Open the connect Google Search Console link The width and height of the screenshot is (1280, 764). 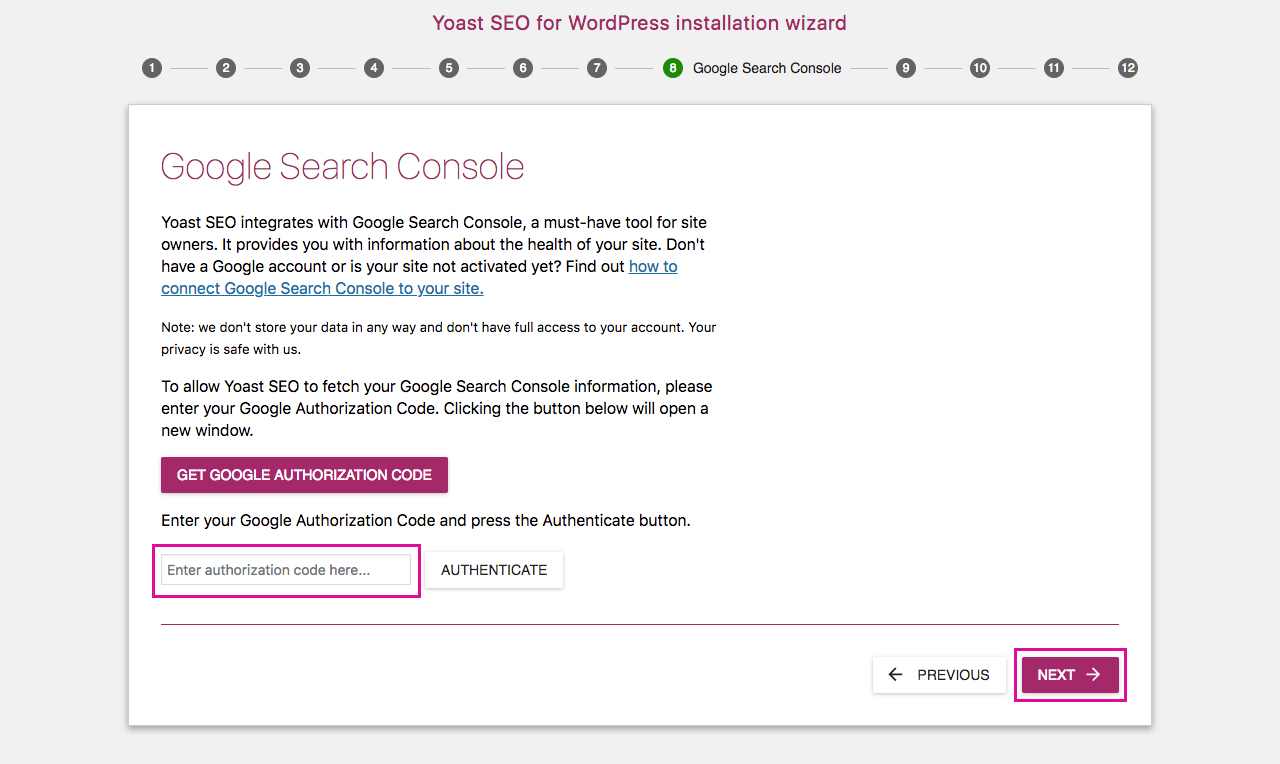coord(420,278)
